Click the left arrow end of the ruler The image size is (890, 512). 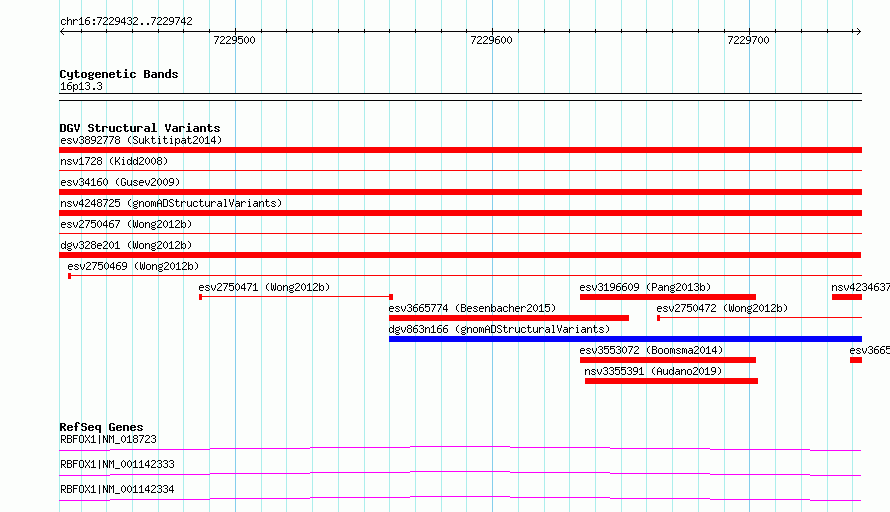point(62,31)
